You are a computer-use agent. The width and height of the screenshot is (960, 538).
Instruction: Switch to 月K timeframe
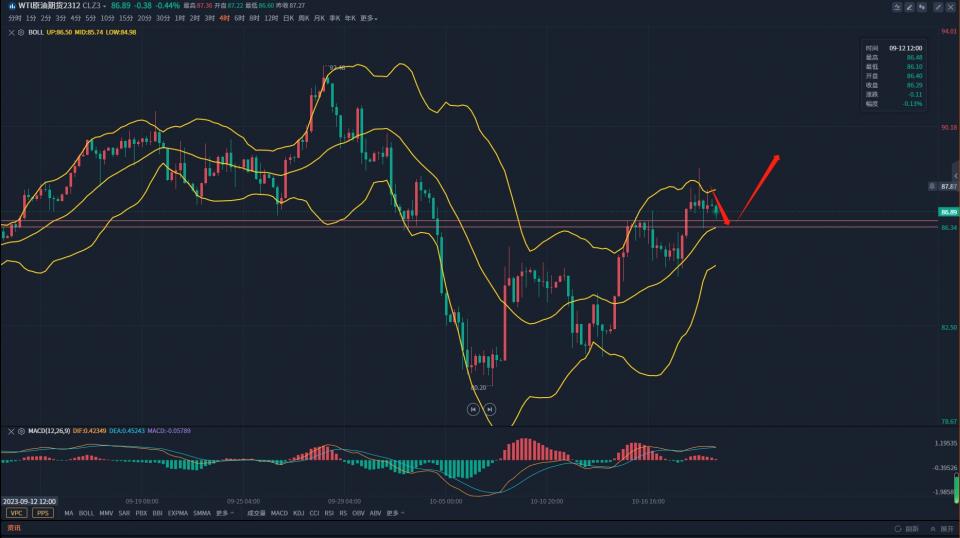click(319, 18)
